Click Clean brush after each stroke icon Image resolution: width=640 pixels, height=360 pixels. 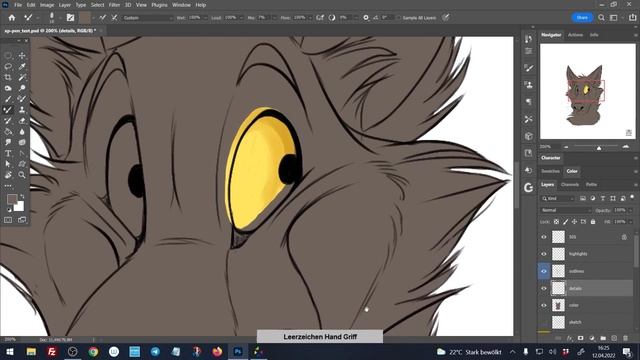114,18
